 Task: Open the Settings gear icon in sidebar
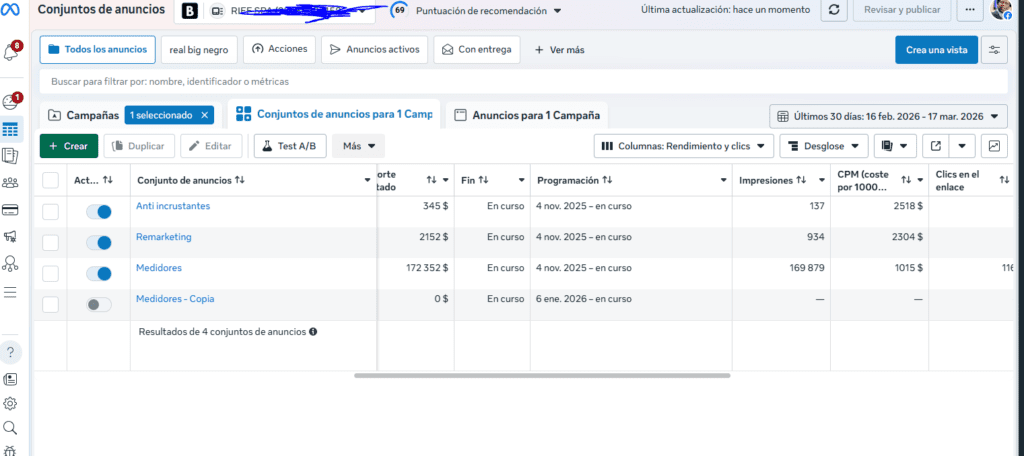click(10, 403)
